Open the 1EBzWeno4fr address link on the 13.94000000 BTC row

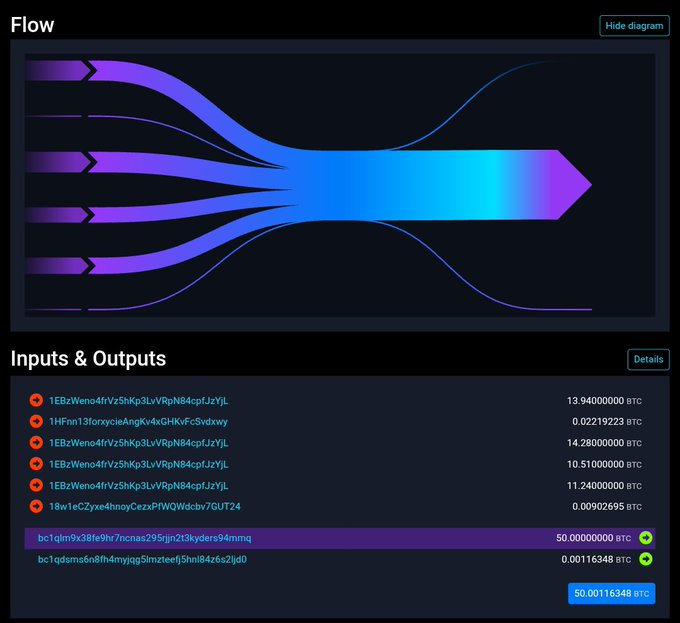click(x=138, y=401)
